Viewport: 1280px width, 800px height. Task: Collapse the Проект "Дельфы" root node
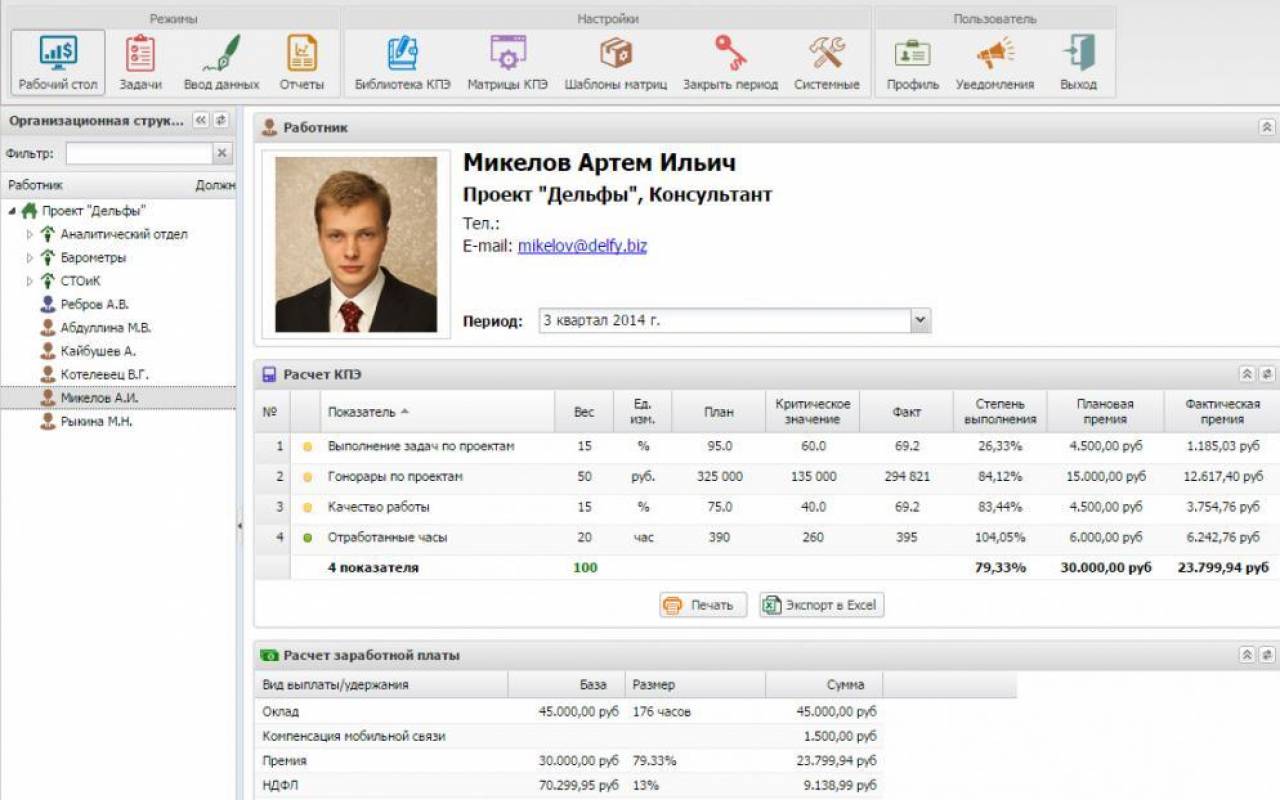coord(11,211)
